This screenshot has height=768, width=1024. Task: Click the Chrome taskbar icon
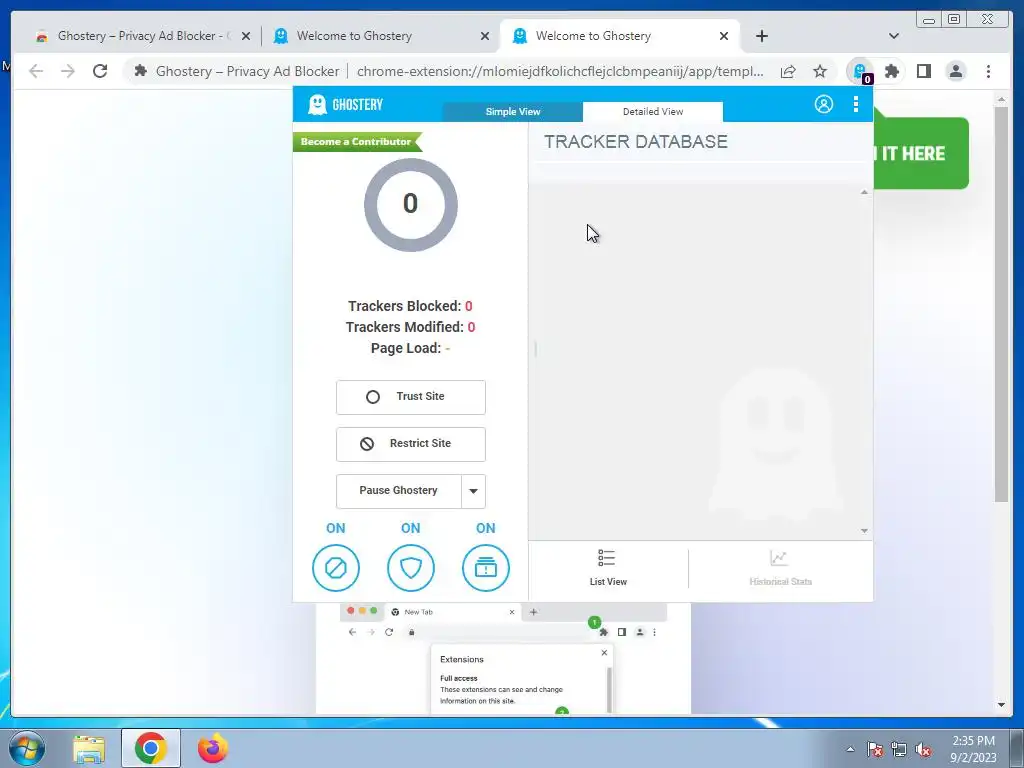click(150, 748)
